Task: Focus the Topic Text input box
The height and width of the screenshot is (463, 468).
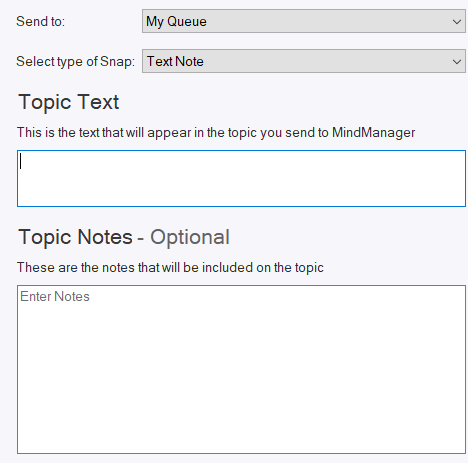Action: [x=241, y=178]
